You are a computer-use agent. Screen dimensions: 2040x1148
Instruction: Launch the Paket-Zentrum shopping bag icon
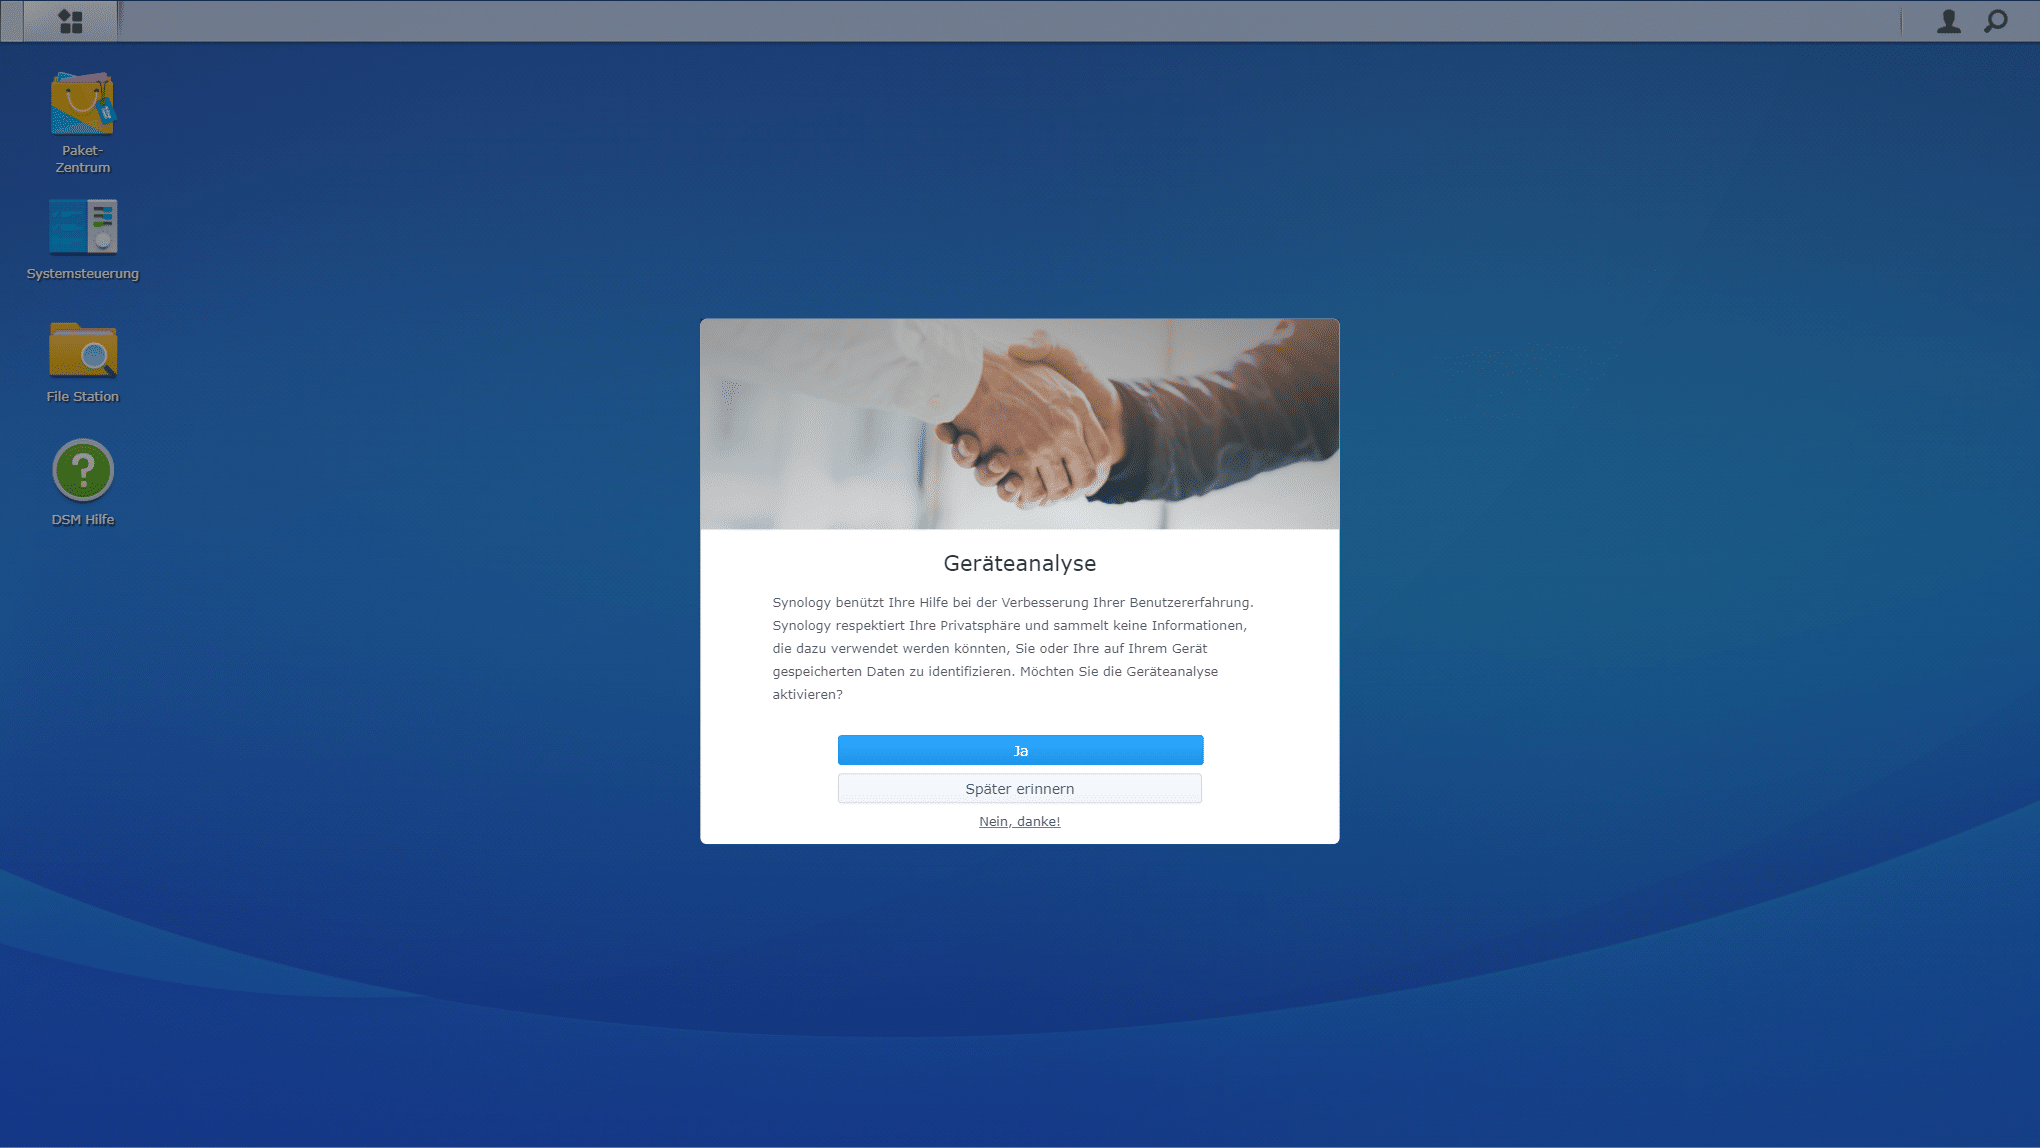pyautogui.click(x=82, y=103)
